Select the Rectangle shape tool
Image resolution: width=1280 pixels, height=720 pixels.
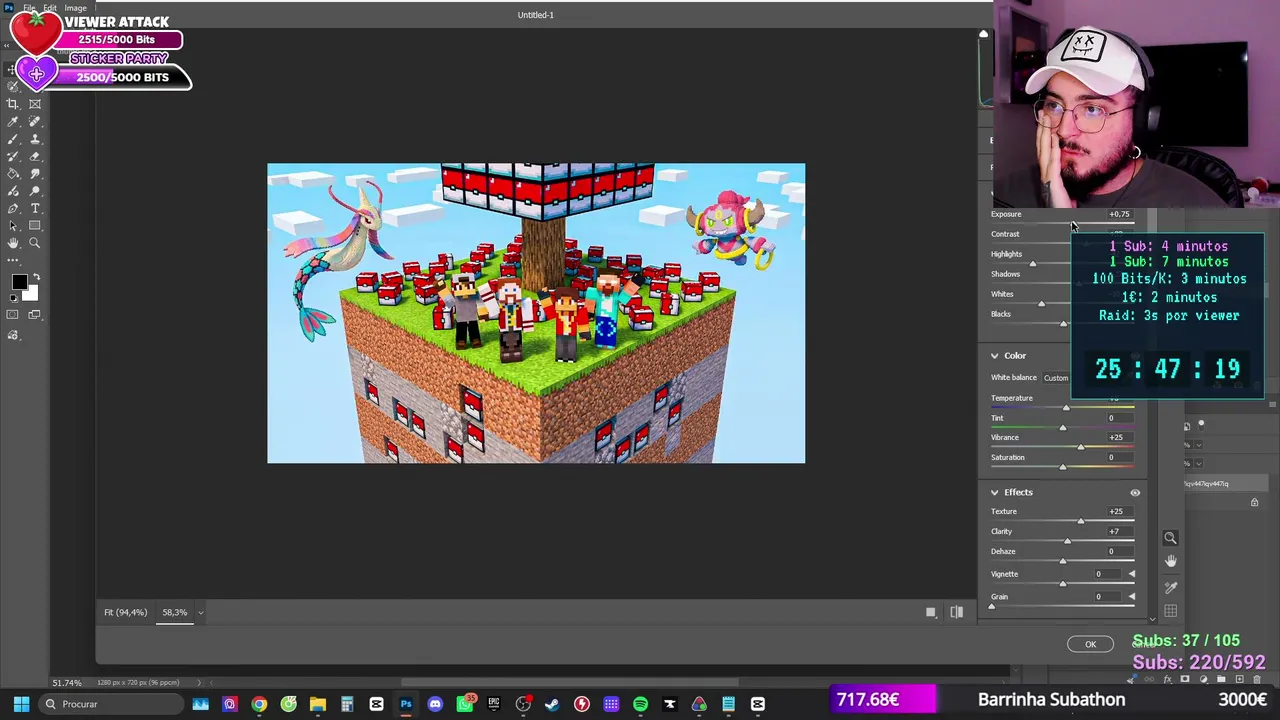pyautogui.click(x=35, y=226)
